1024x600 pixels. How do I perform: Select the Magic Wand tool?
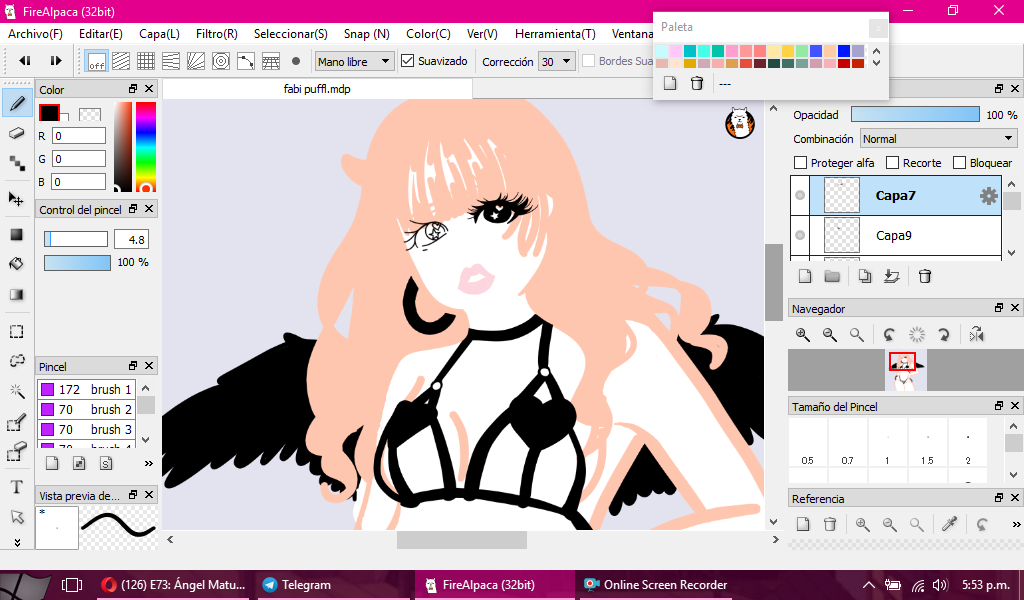point(17,391)
